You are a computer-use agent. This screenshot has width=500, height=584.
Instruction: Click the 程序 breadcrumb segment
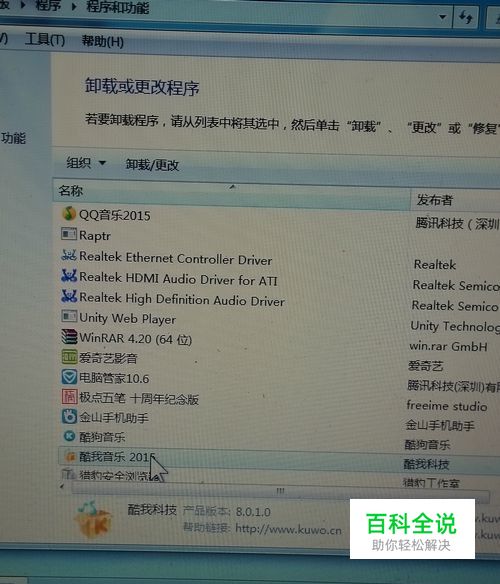pos(48,5)
